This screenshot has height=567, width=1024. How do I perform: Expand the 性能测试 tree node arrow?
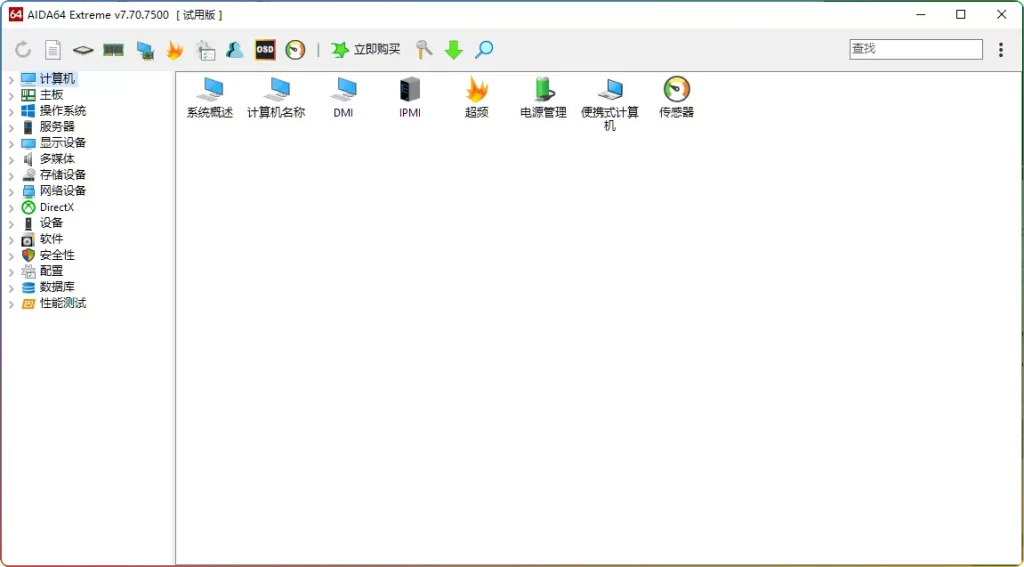(11, 304)
